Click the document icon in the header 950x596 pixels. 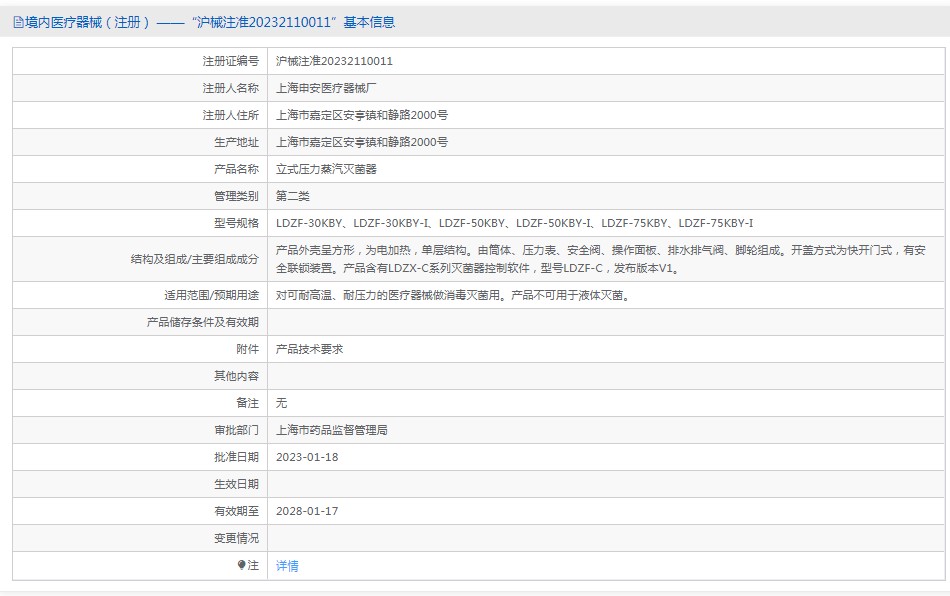18,22
